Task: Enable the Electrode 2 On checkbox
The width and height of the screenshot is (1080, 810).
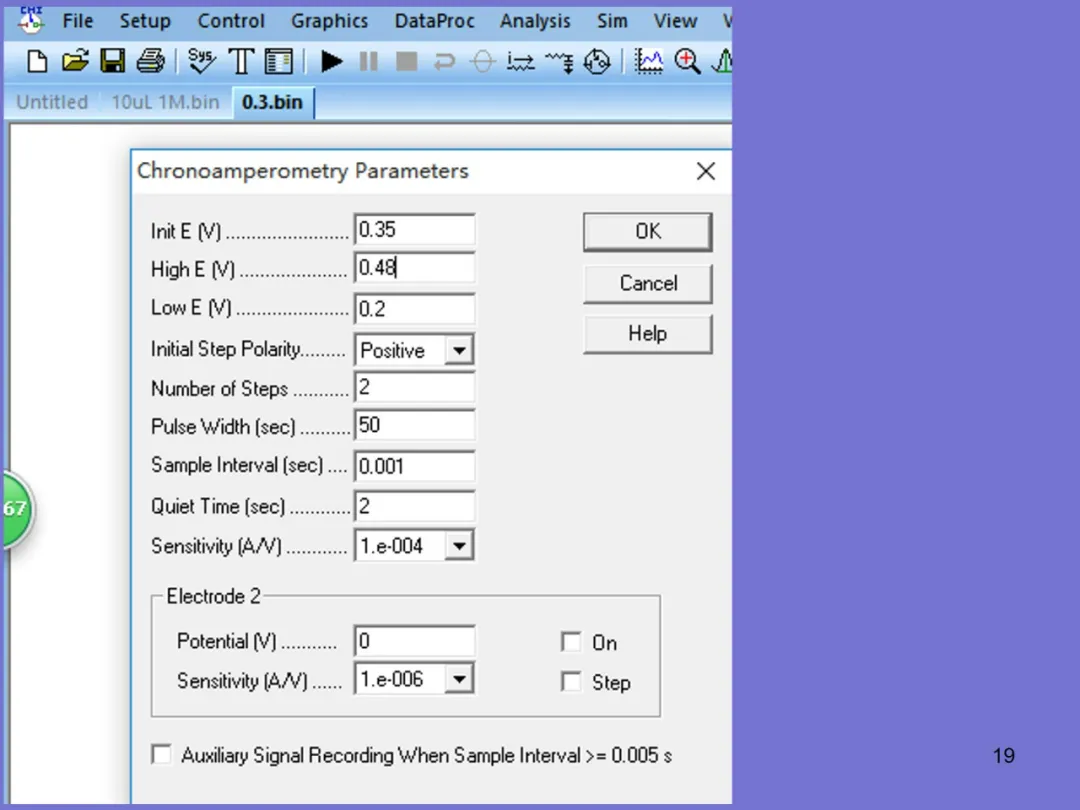Action: point(571,642)
